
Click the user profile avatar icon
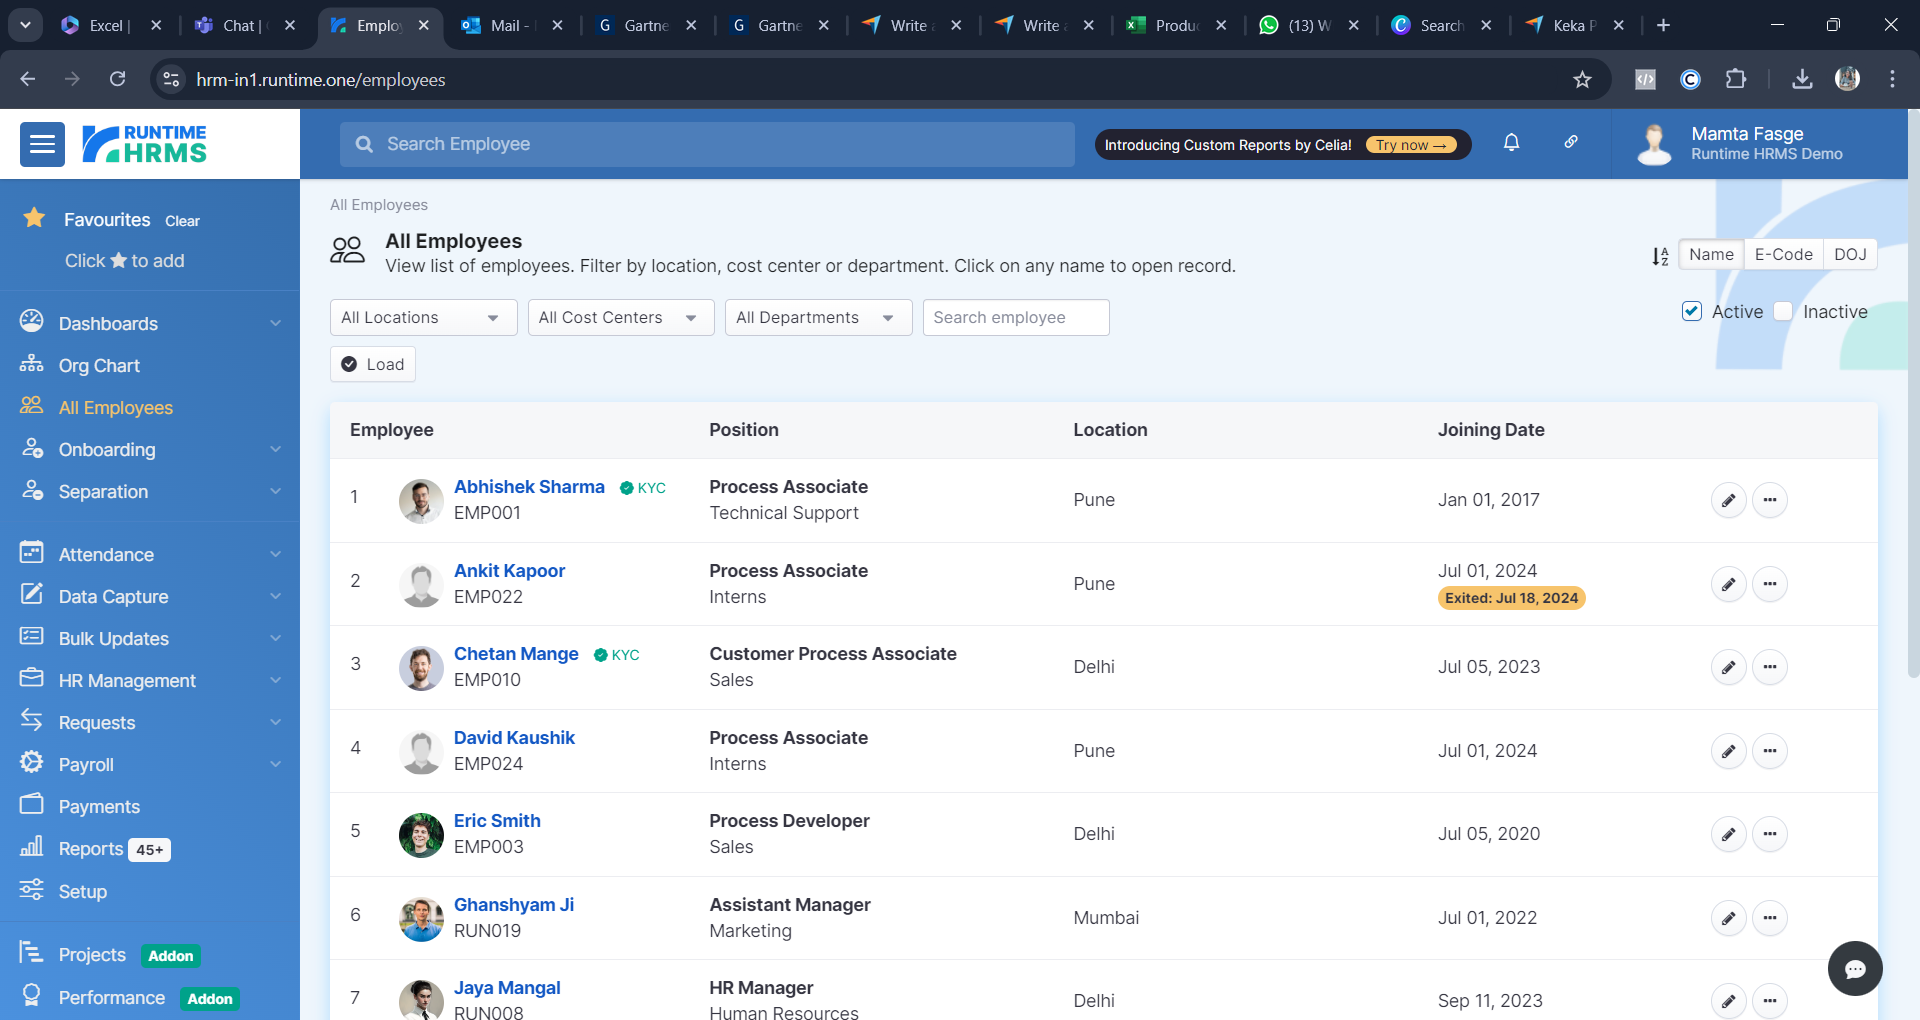point(1654,144)
